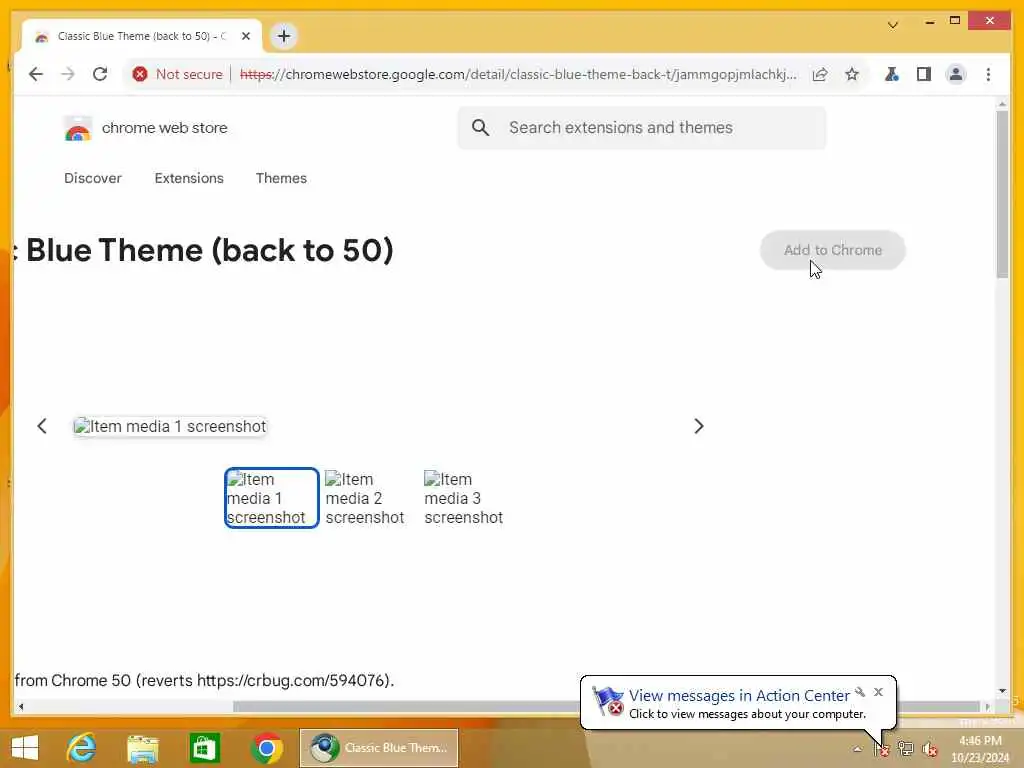Close the Classic Blue Theme tab
Image resolution: width=1024 pixels, height=768 pixels.
coord(246,36)
